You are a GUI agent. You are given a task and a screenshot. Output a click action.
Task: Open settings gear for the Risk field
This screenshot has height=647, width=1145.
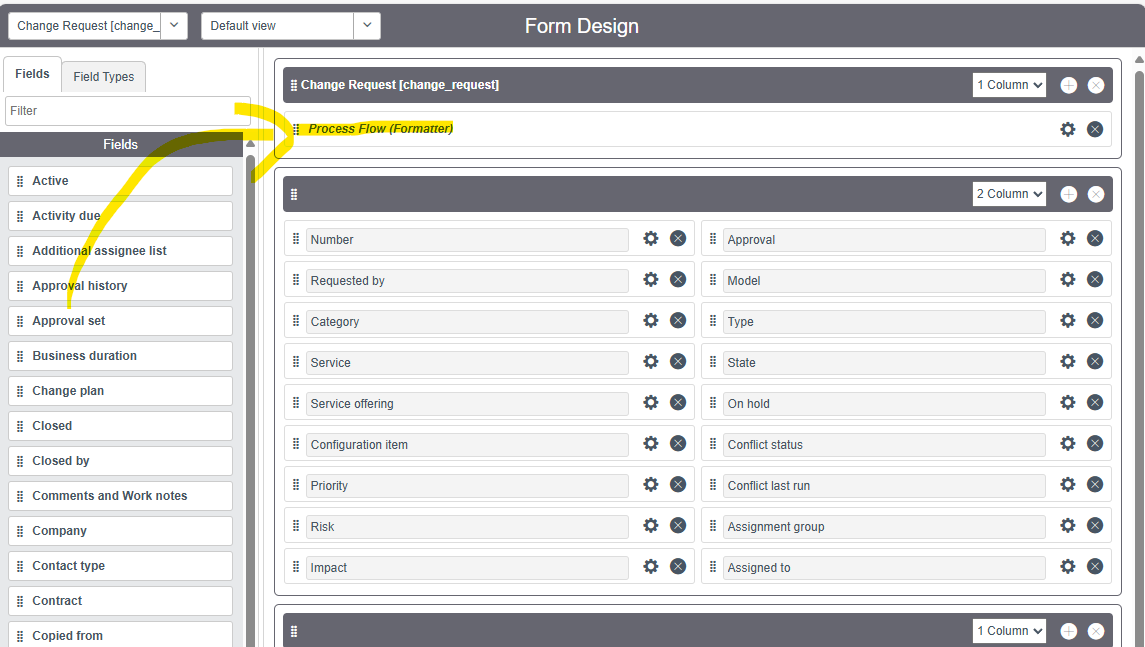click(x=651, y=525)
